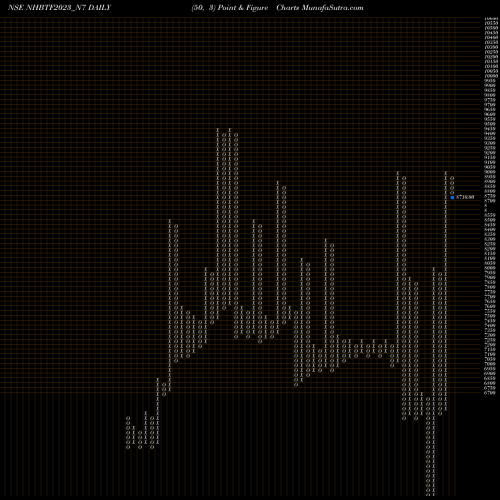Click the "NSE NHBTF2023_N7 DAILY" chart title
Screen dimensions: 500x500
[59, 8]
